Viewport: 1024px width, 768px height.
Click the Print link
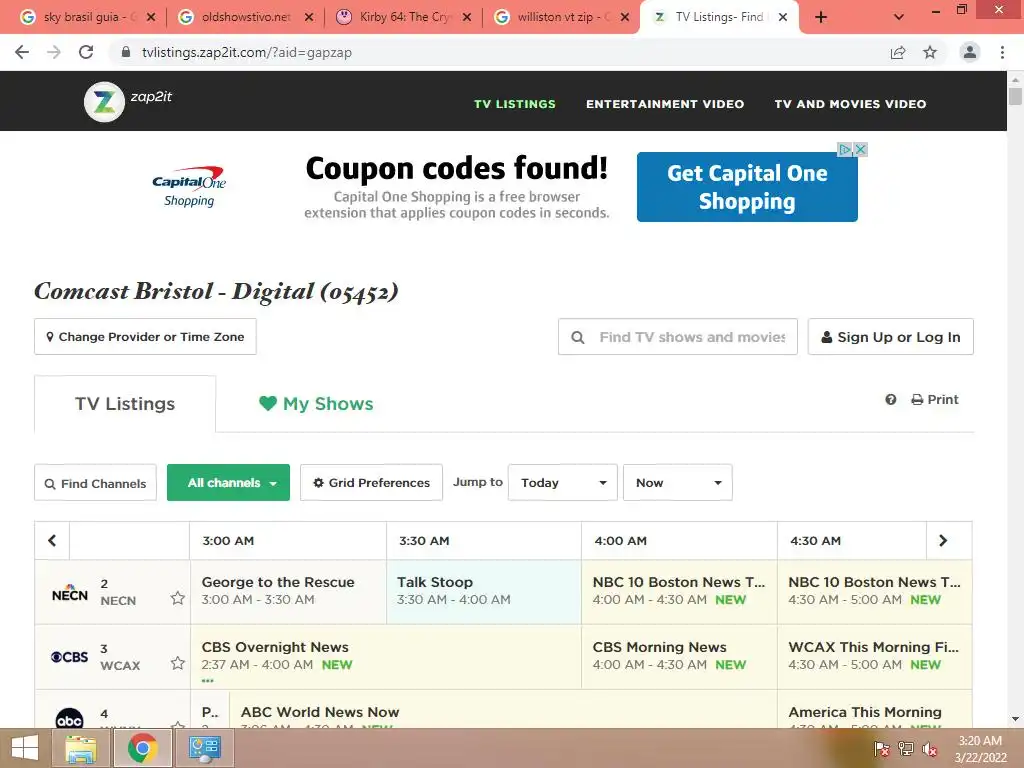tap(935, 400)
